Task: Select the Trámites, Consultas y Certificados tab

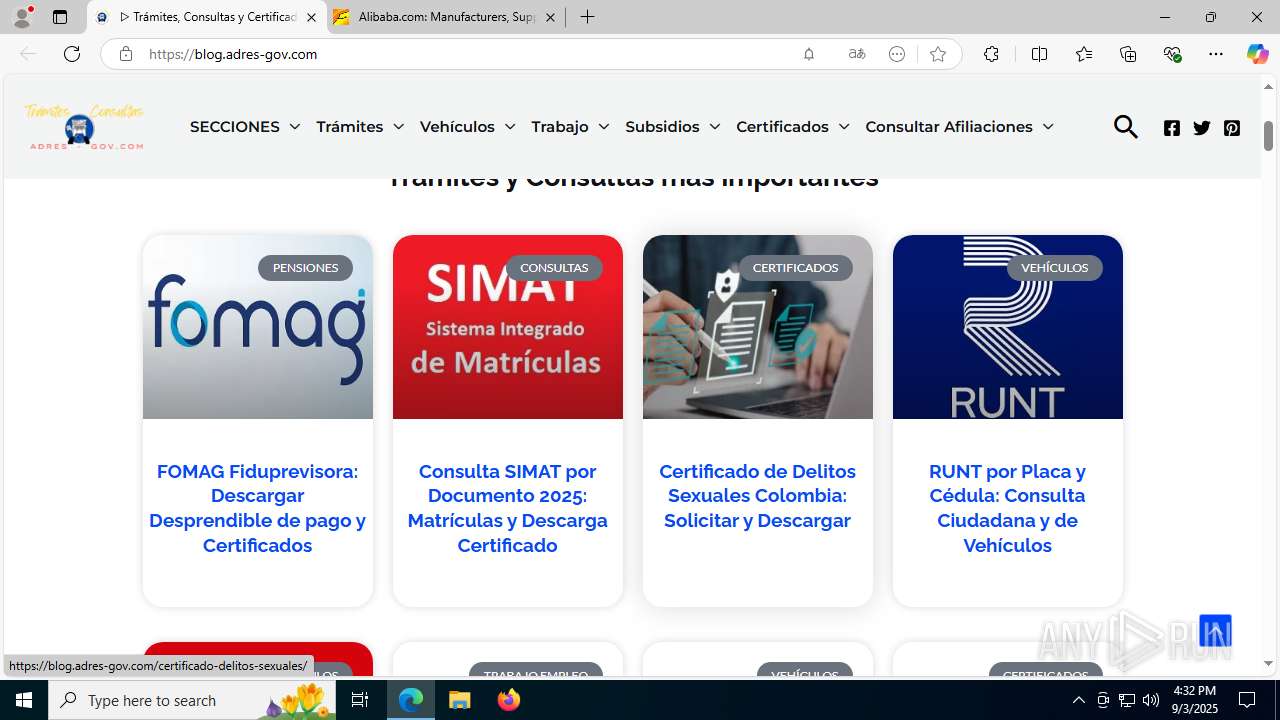Action: pos(207,17)
